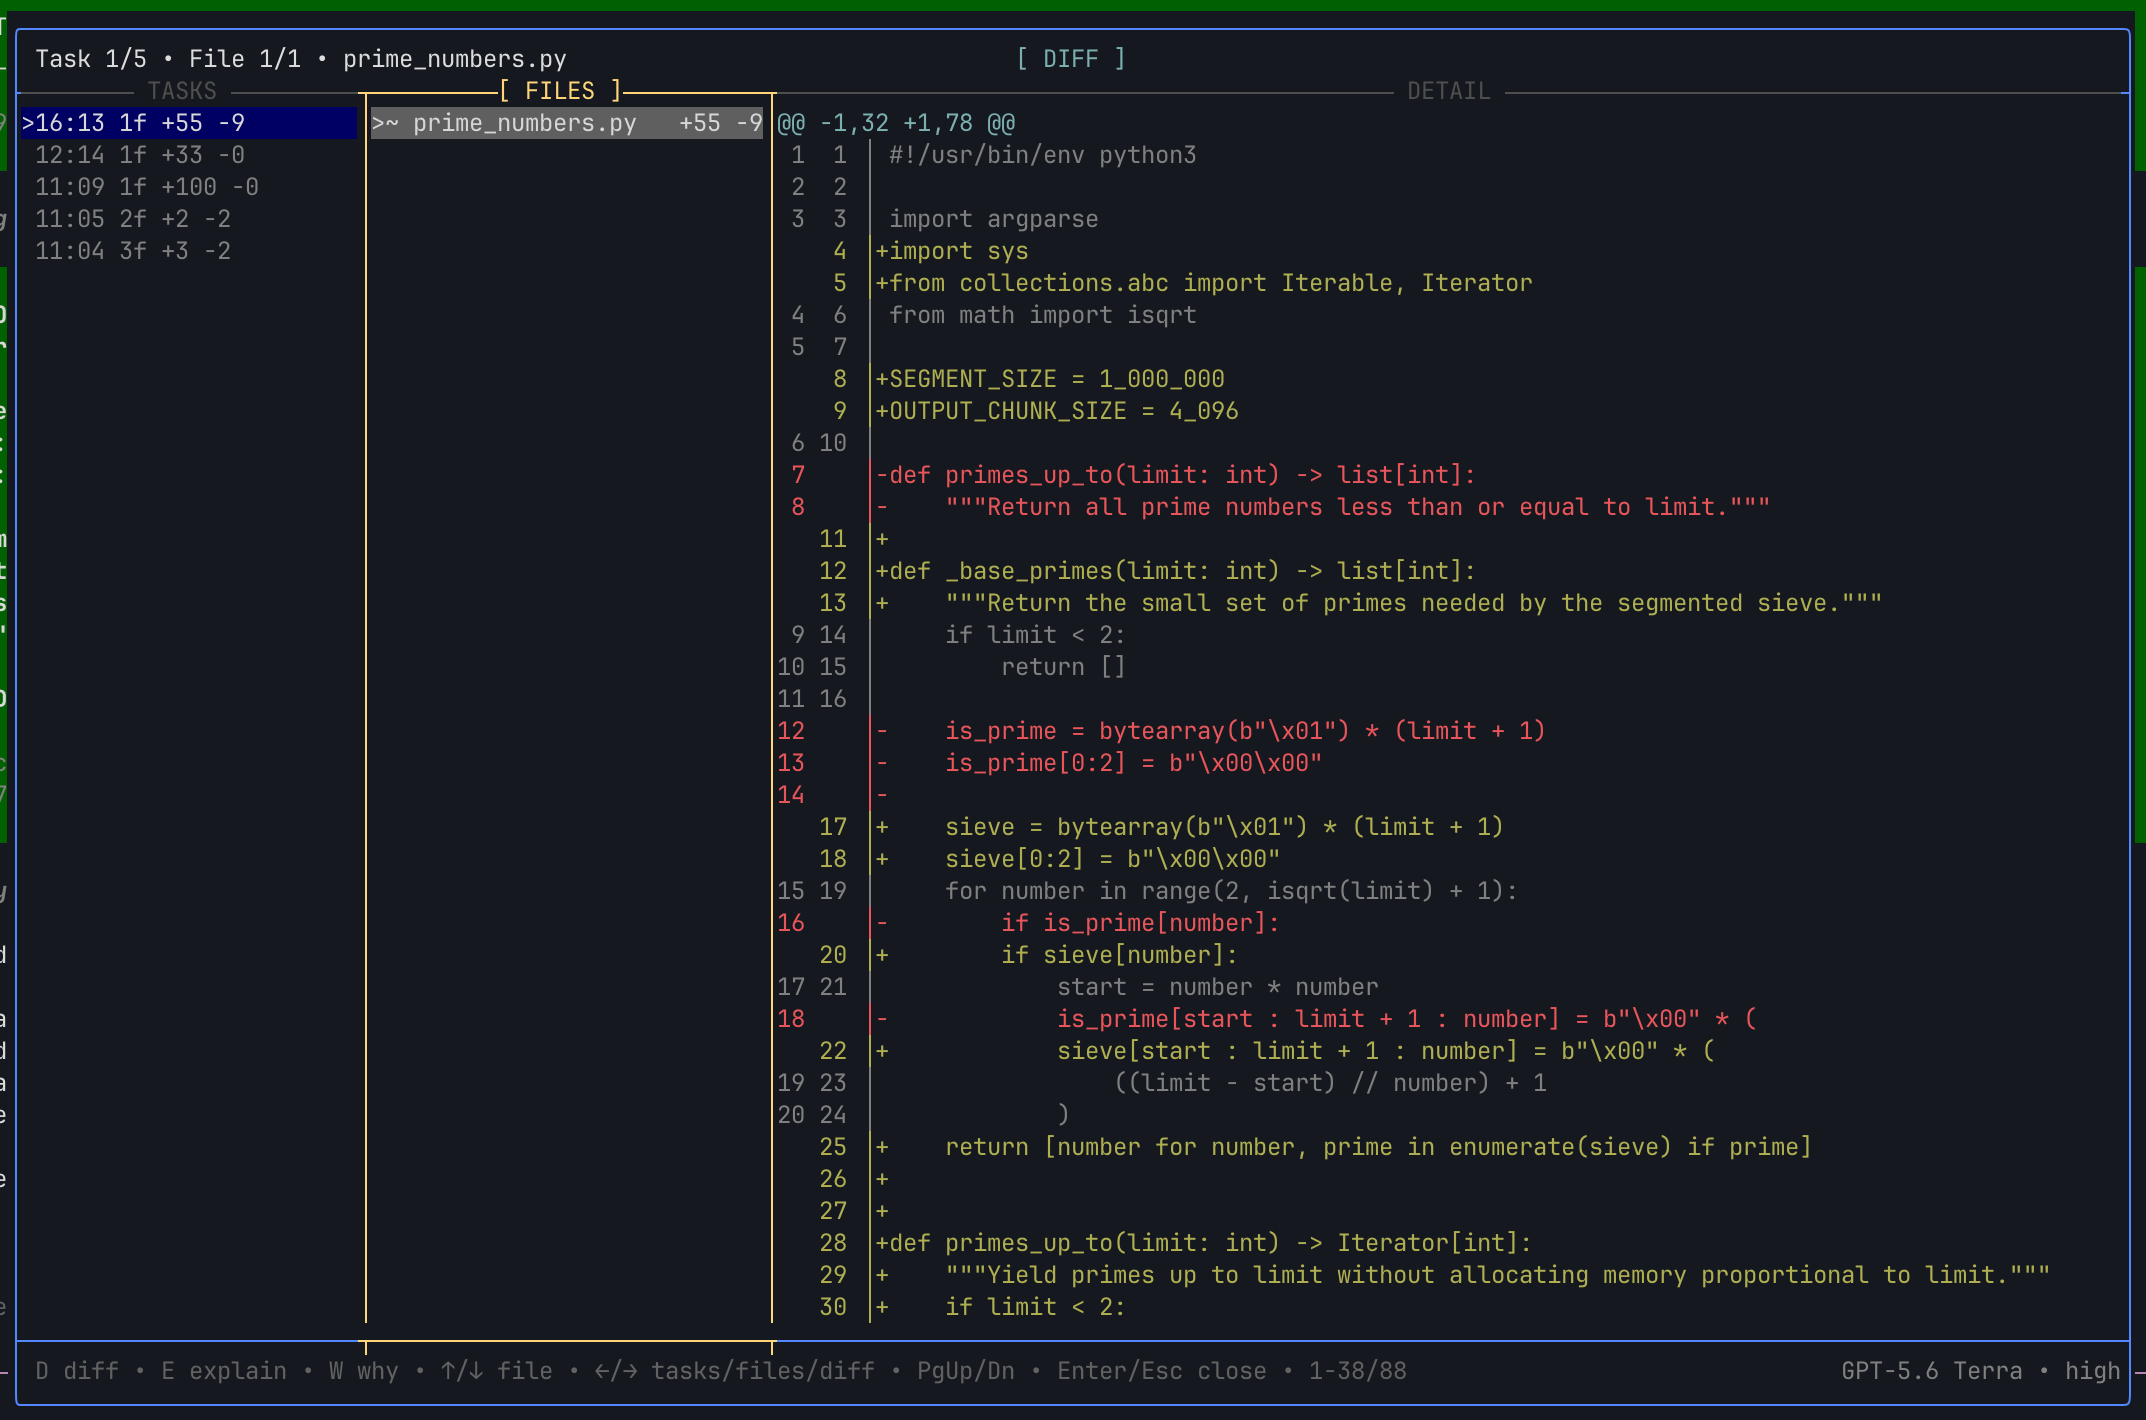Click the 'Enter/Esc close' footer hint

pos(1162,1371)
